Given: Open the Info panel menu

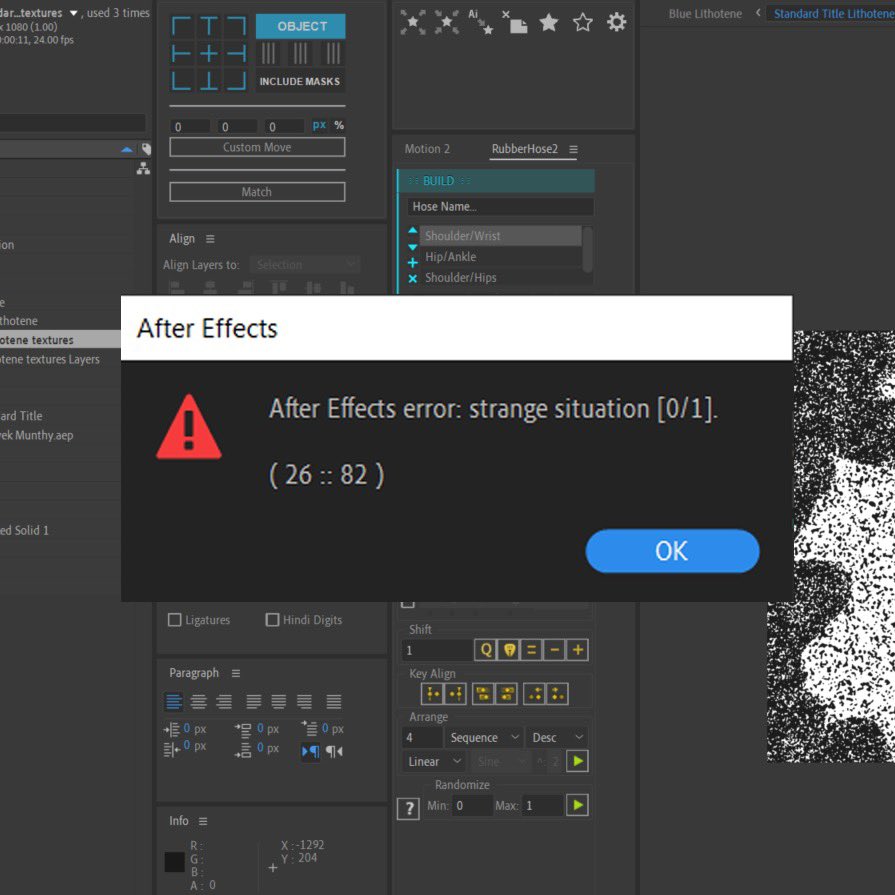Looking at the screenshot, I should pyautogui.click(x=203, y=821).
